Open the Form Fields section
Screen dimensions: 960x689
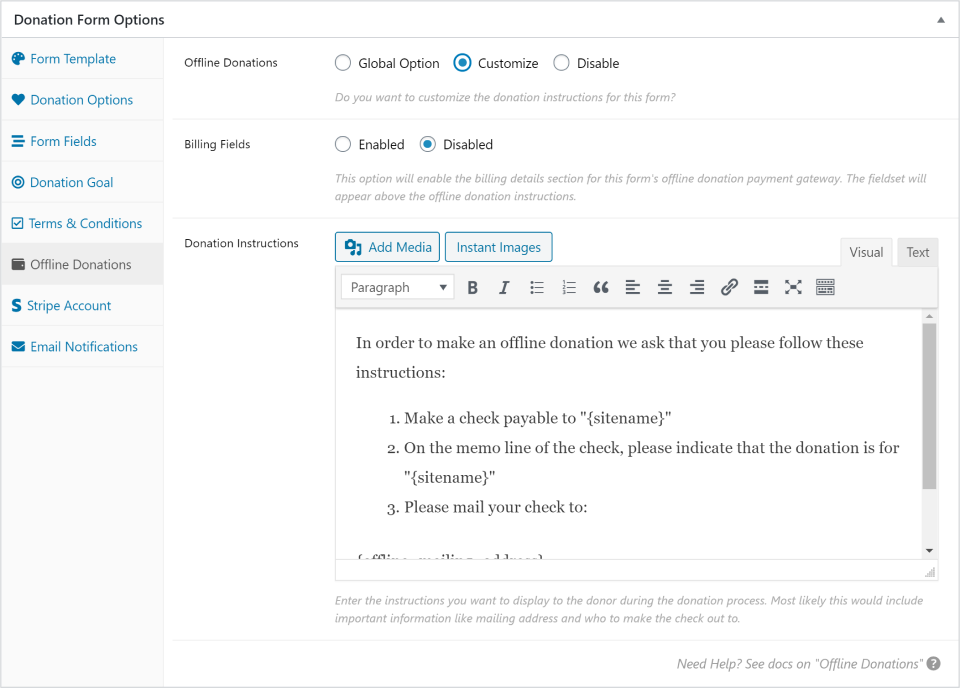click(x=82, y=141)
